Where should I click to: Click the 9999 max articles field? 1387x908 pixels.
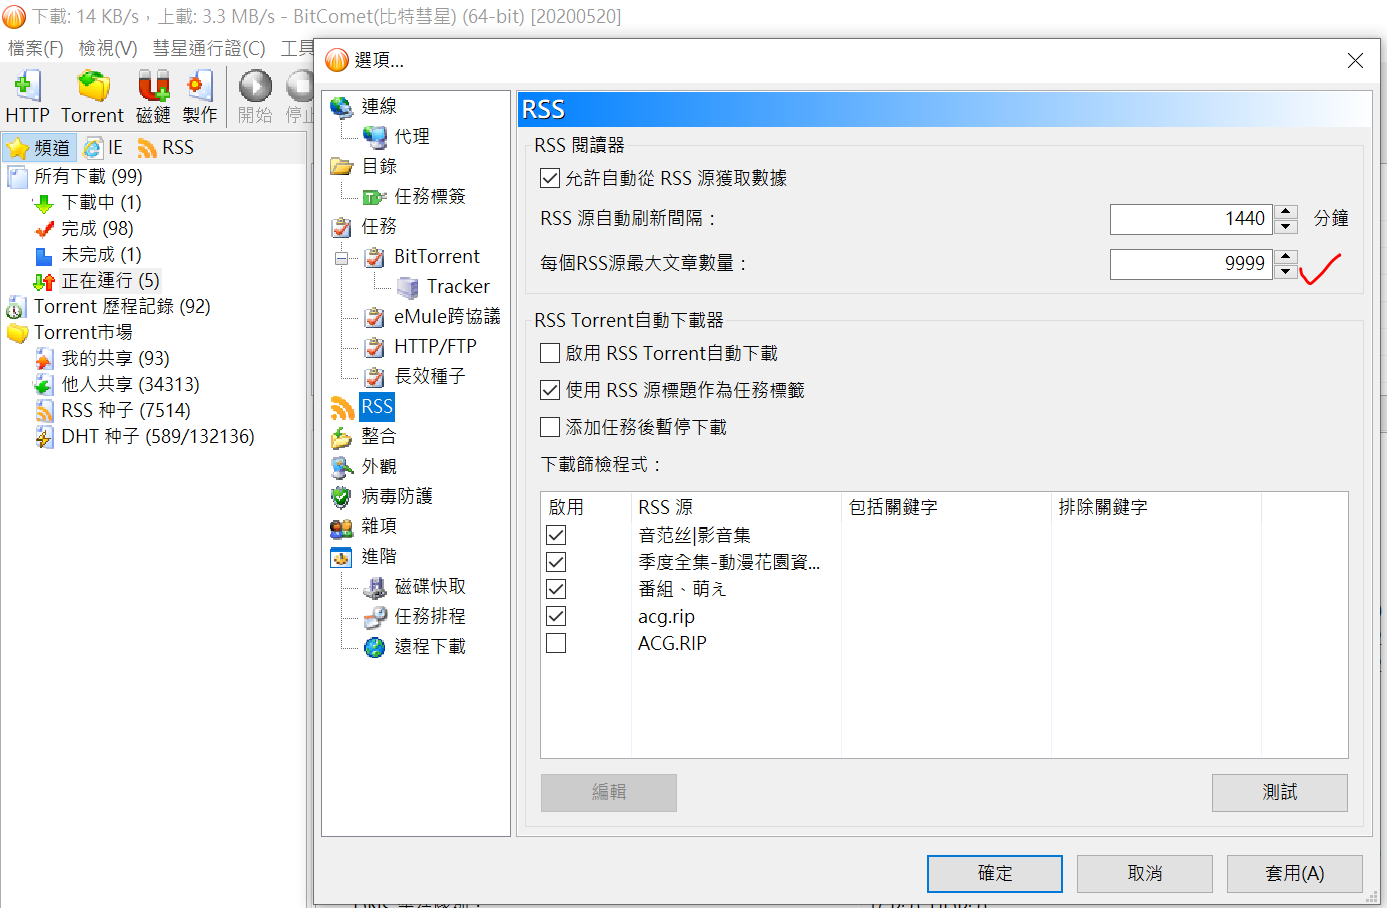coord(1191,264)
